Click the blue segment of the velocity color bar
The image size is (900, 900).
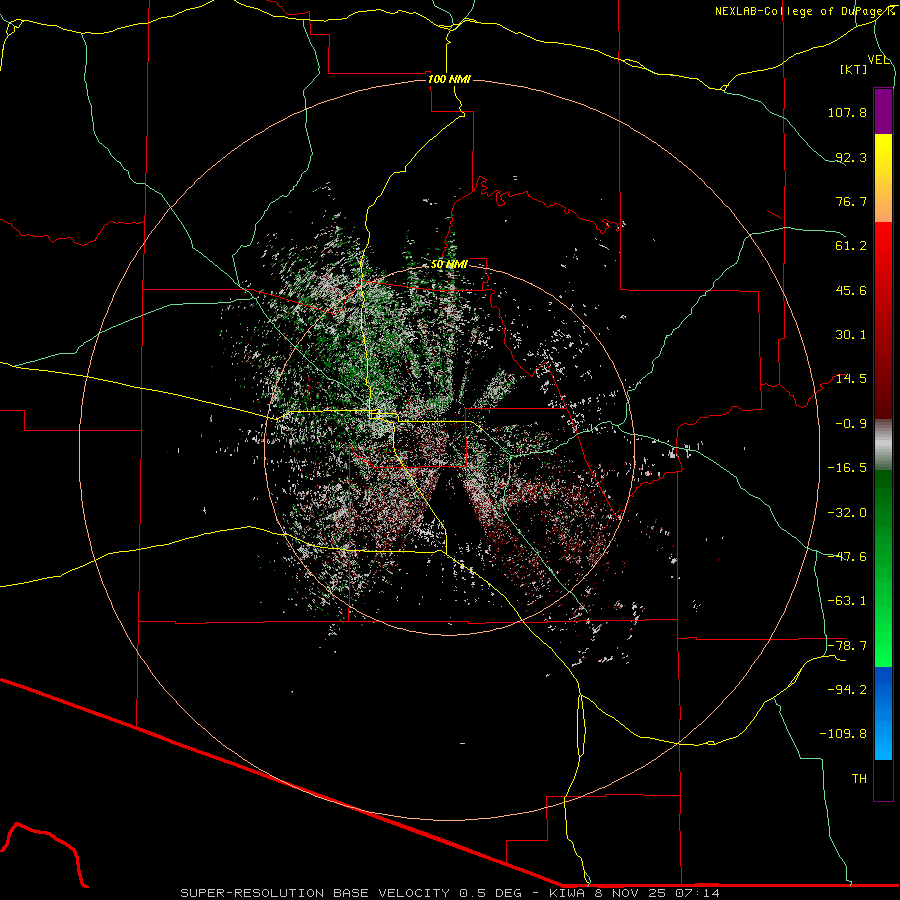point(883,713)
